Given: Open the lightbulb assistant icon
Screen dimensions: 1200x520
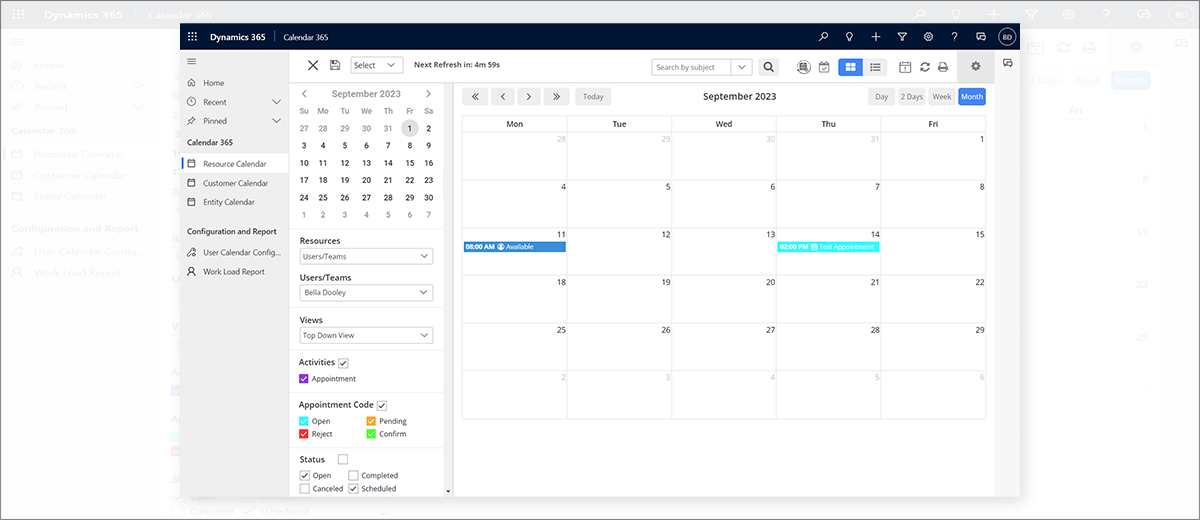Looking at the screenshot, I should pos(850,37).
